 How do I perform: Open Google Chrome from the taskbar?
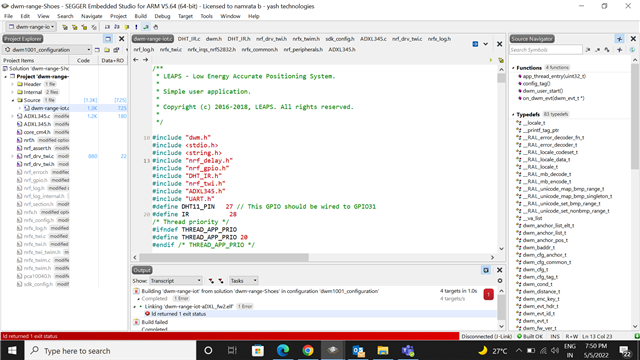[308, 350]
